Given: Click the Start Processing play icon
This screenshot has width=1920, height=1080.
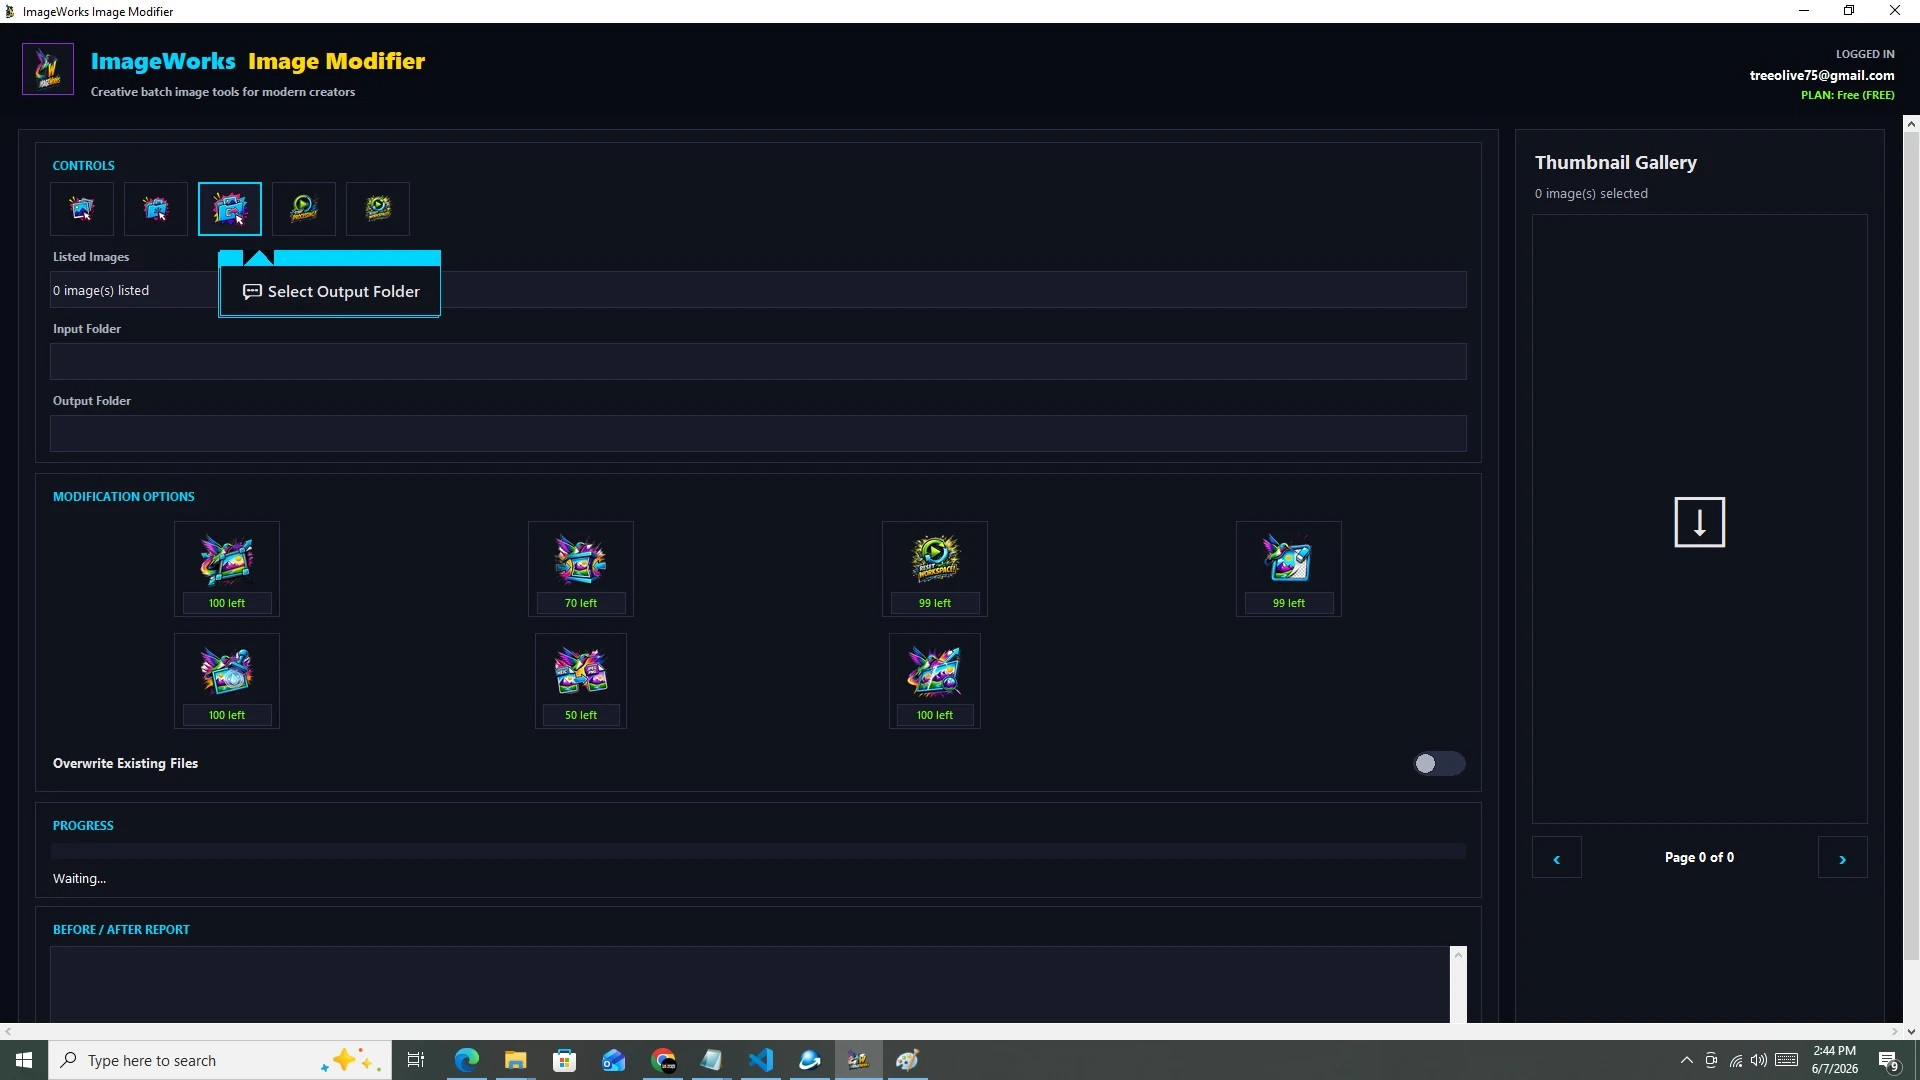Looking at the screenshot, I should coord(304,209).
